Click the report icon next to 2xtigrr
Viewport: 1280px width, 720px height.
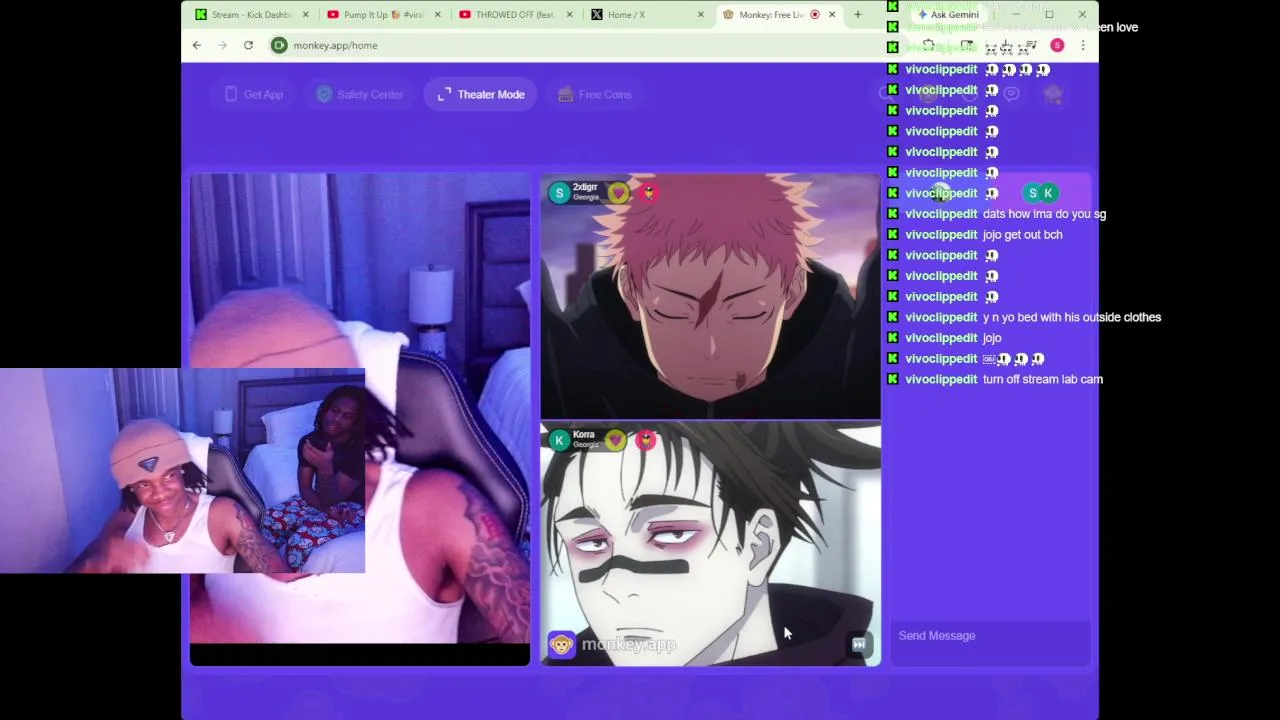pyautogui.click(x=647, y=193)
